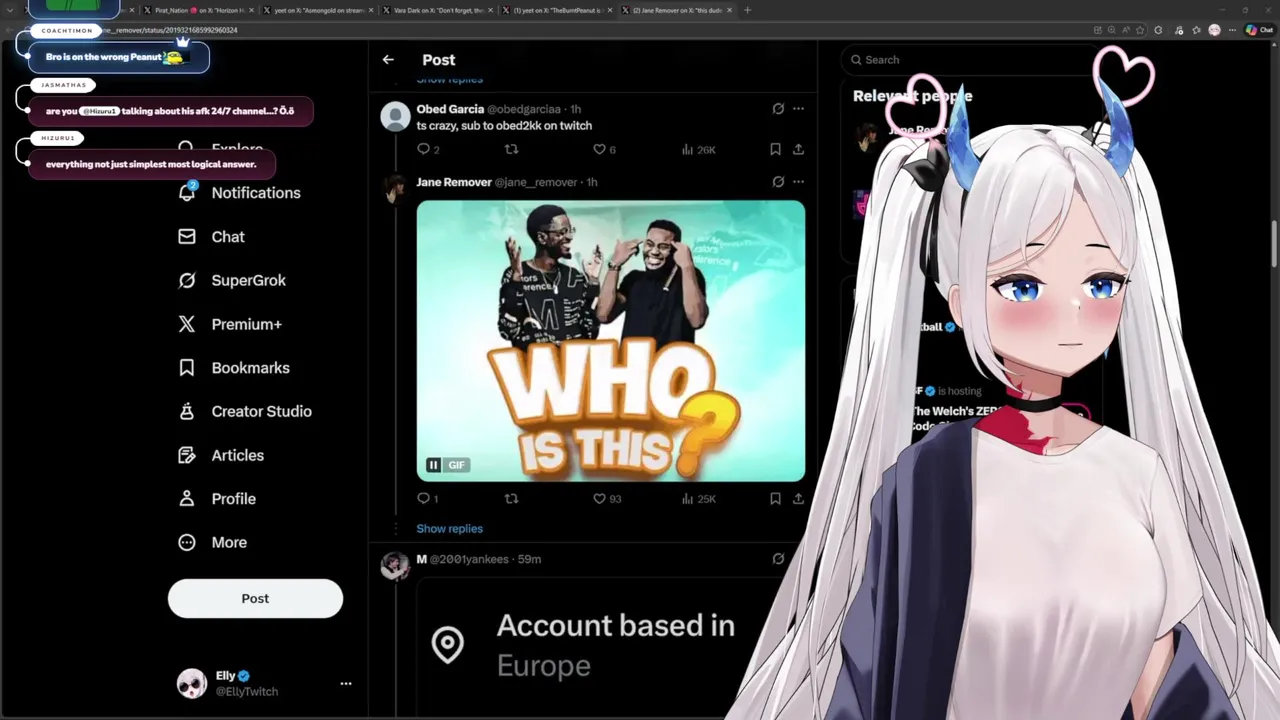Close the Jane Remover browser tab

click(x=729, y=10)
